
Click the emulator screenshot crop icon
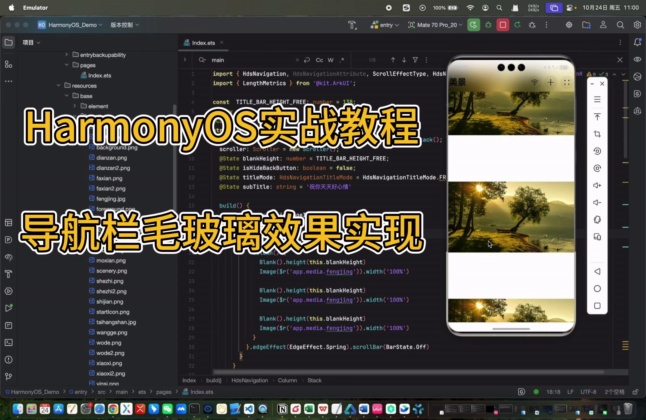coord(597,134)
